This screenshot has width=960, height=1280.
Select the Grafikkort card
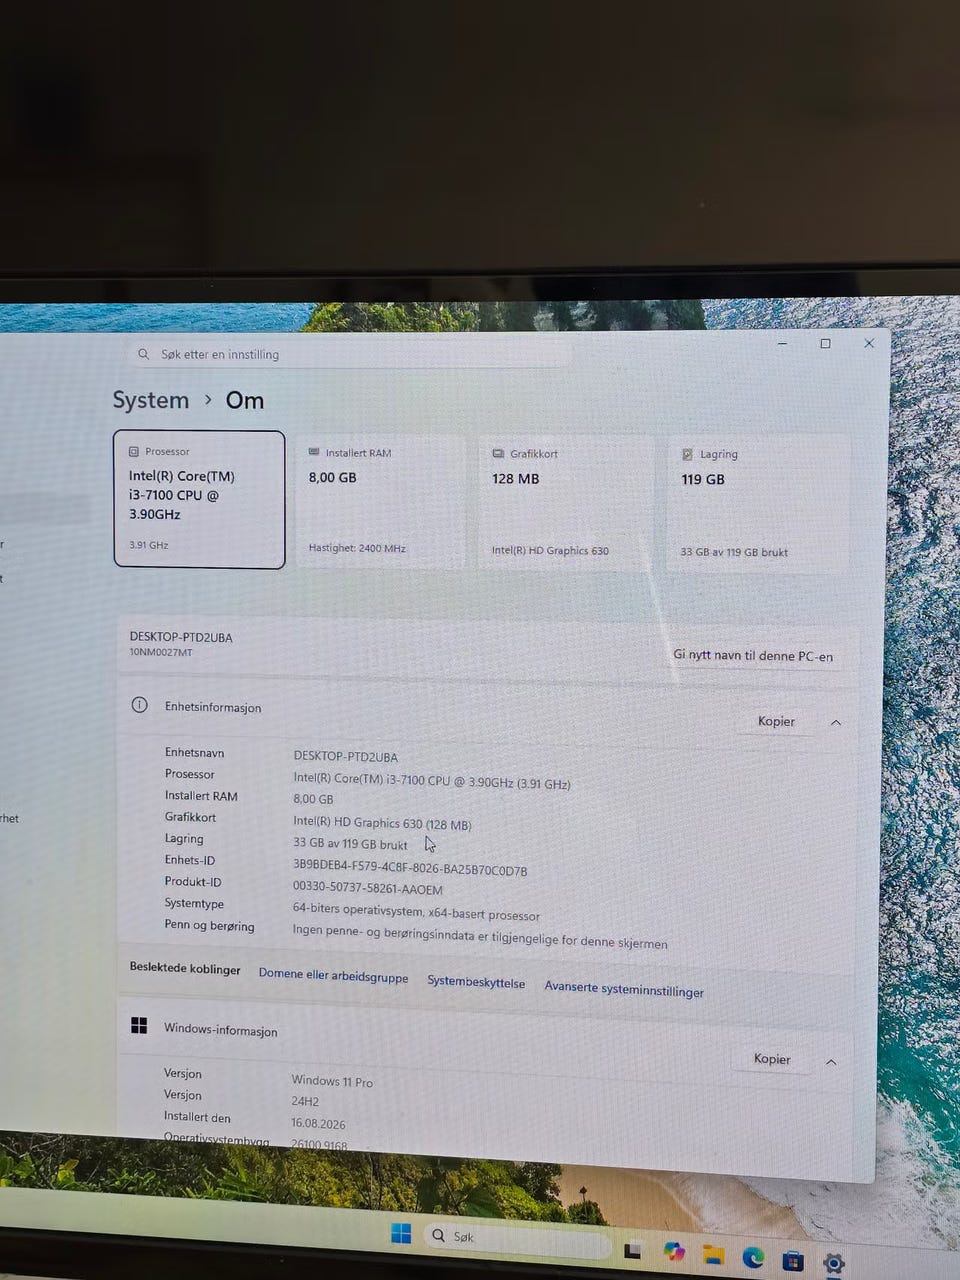[566, 503]
